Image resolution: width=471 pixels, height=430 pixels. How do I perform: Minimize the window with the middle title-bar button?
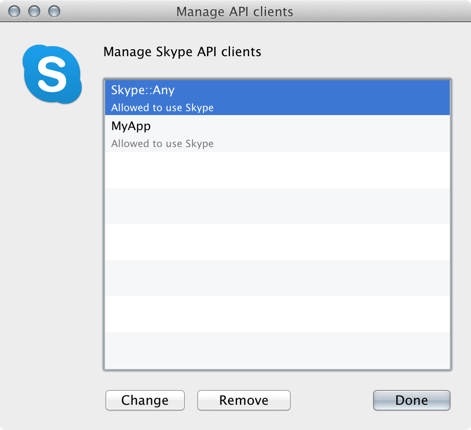34,11
